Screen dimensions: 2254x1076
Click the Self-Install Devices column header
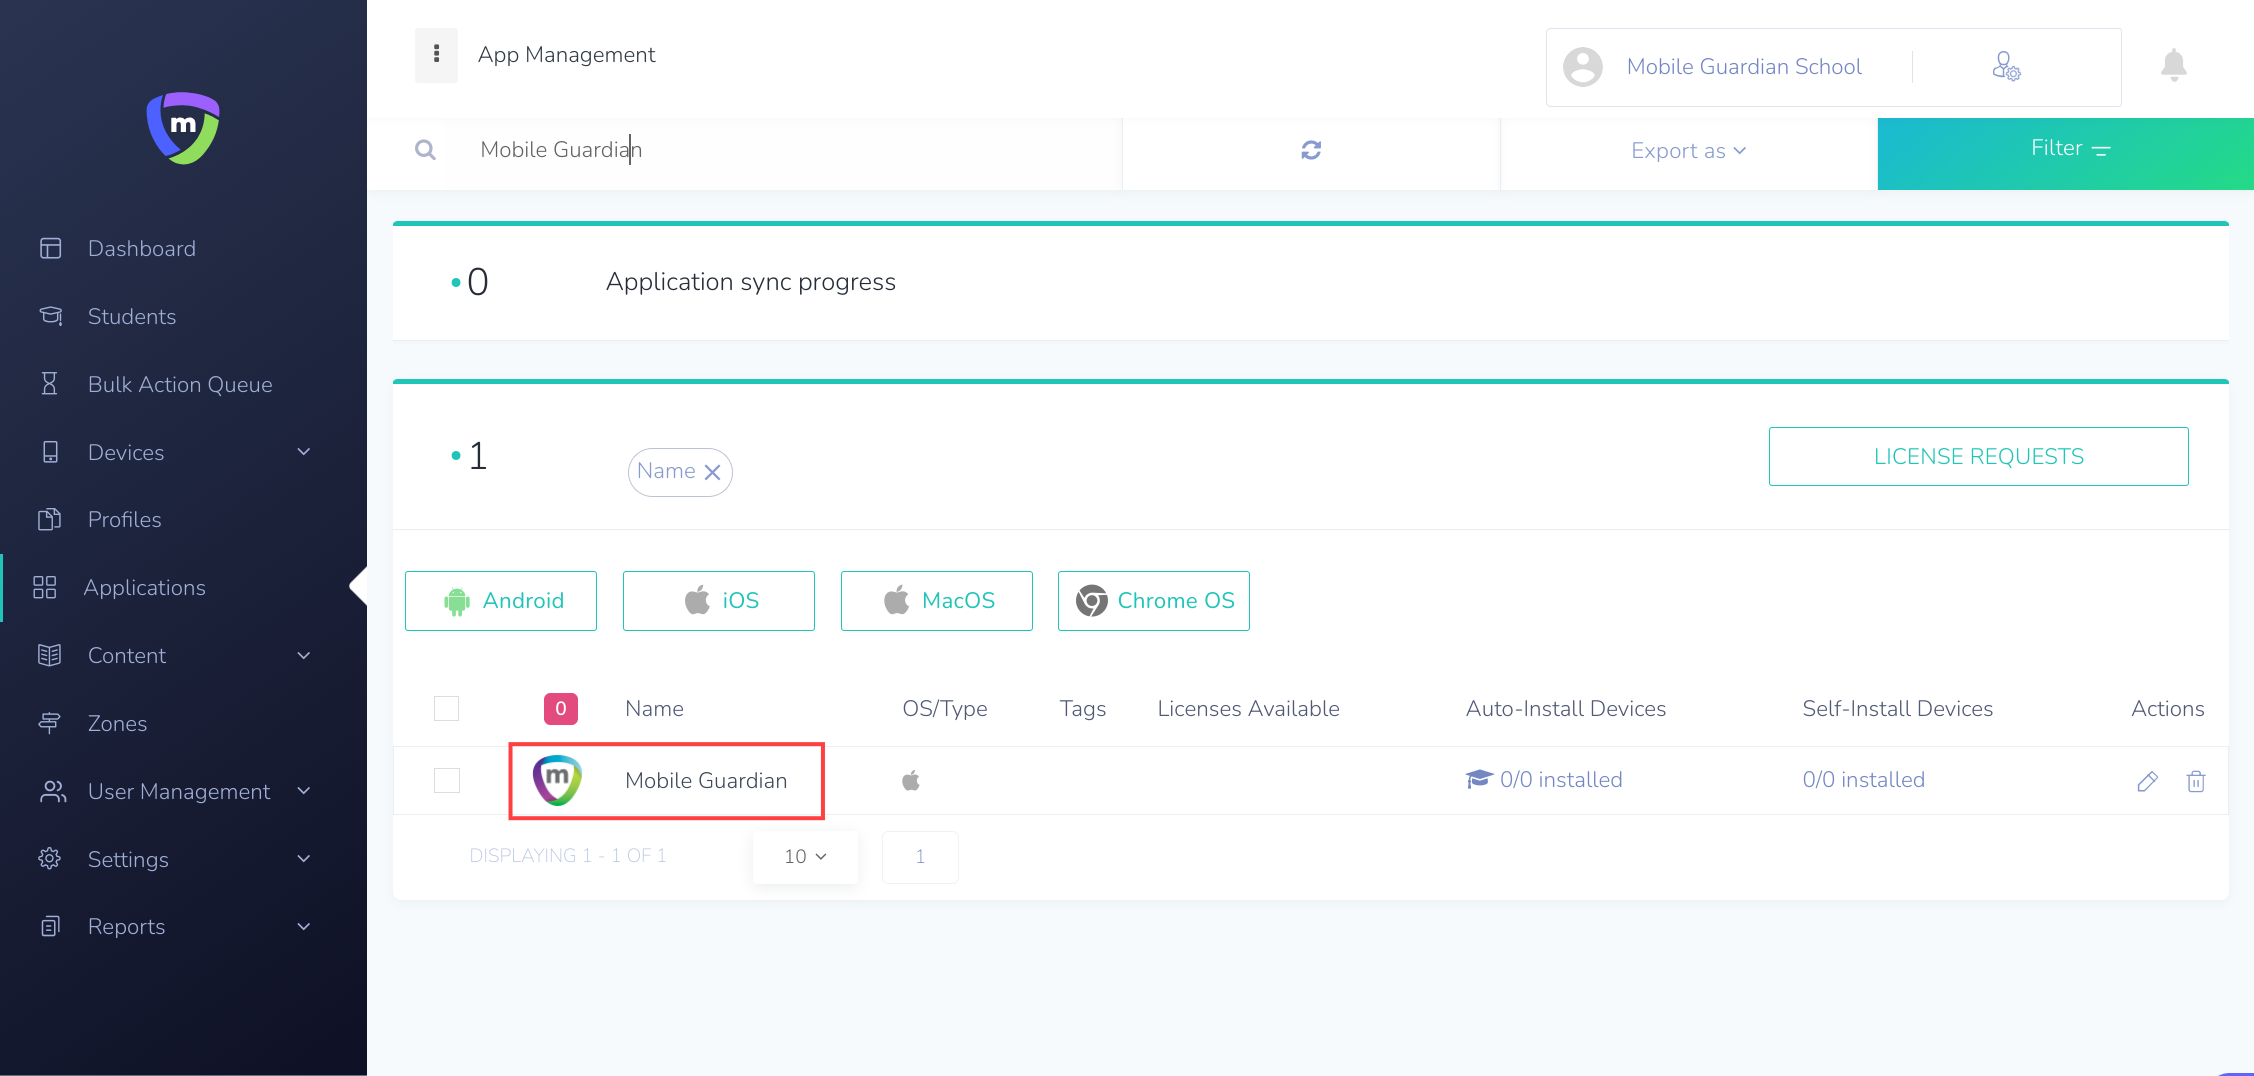1898,708
